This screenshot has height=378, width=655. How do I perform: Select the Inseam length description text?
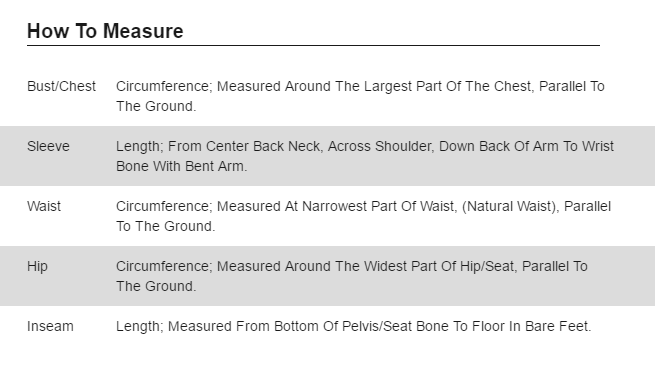point(354,326)
